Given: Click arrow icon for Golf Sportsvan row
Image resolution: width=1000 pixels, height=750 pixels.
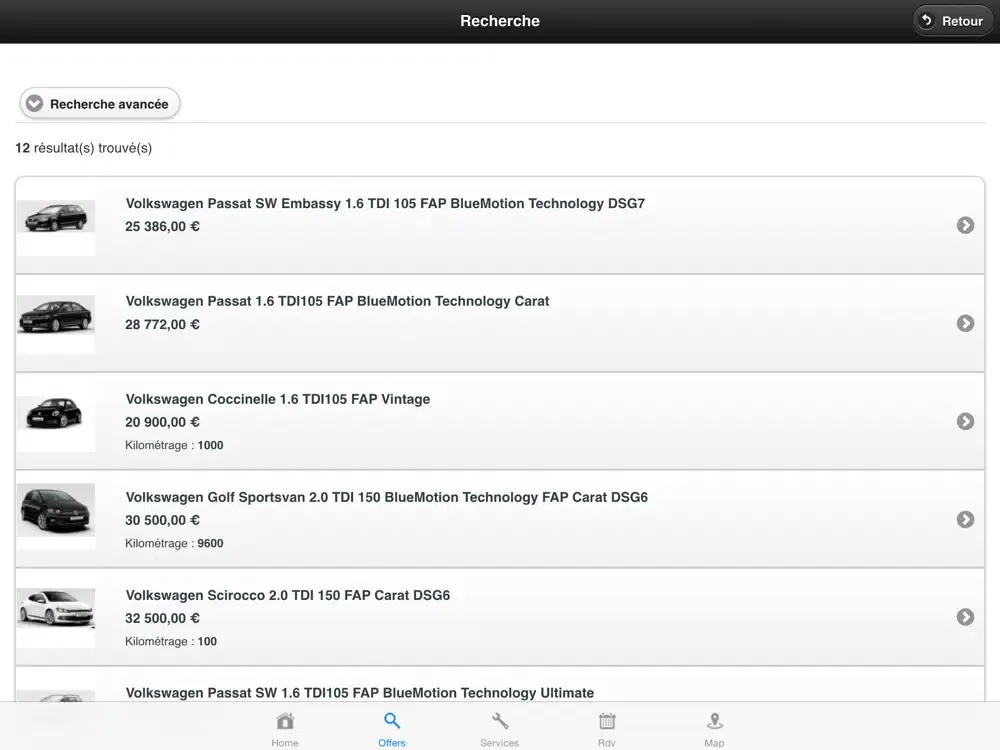Looking at the screenshot, I should [965, 519].
